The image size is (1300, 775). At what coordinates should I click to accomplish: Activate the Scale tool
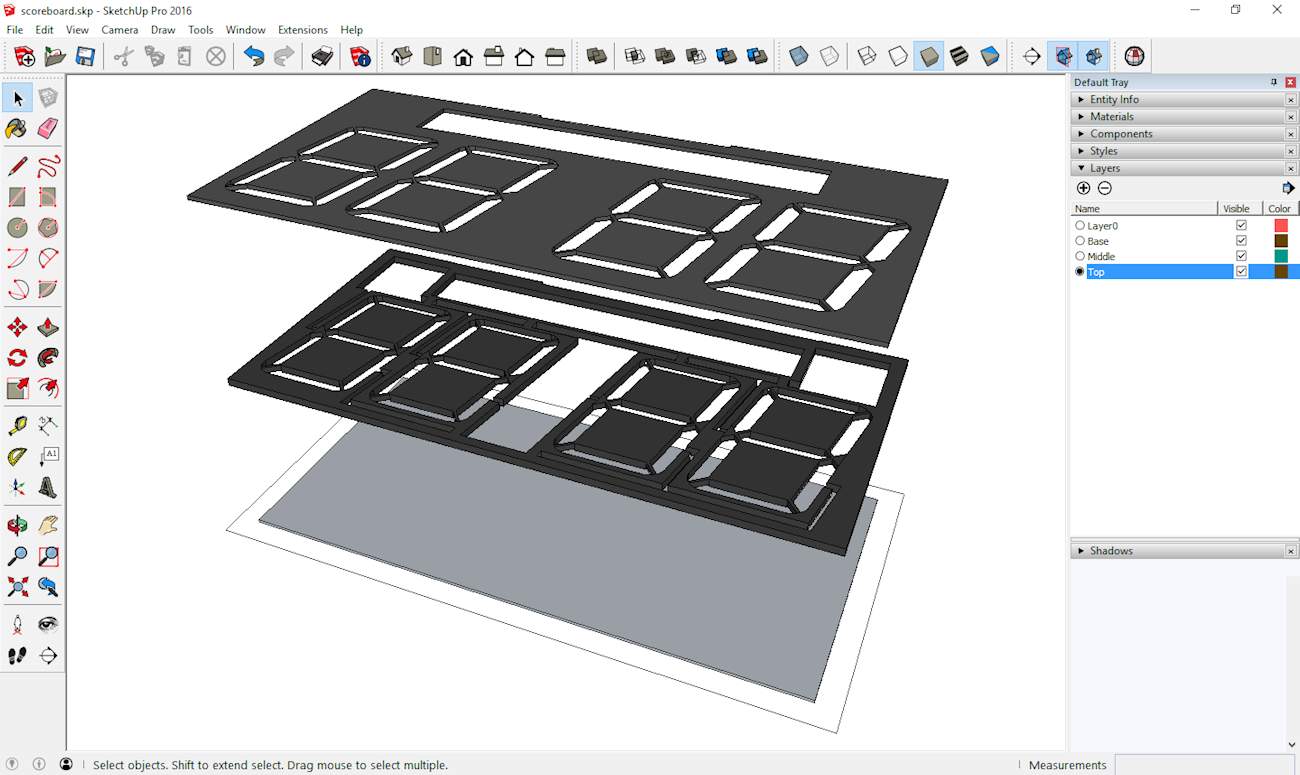pos(17,388)
